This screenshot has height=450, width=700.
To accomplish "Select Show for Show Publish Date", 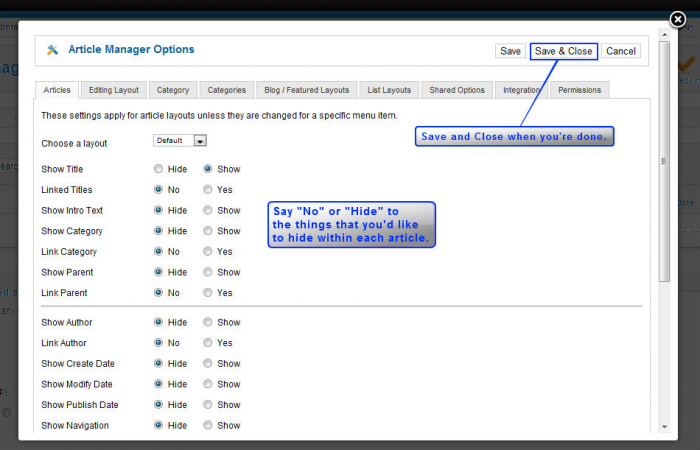I will click(208, 404).
